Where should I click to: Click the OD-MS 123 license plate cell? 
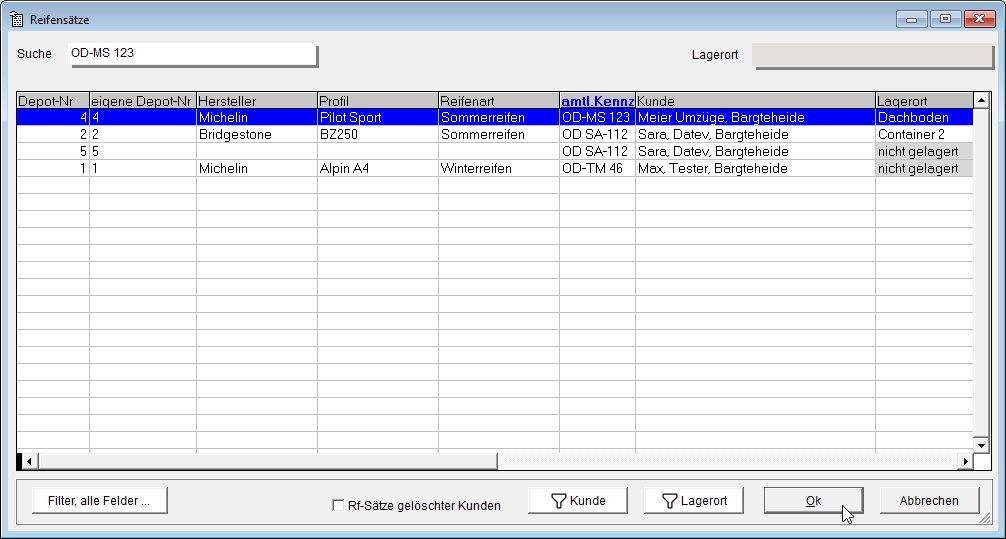tap(597, 117)
